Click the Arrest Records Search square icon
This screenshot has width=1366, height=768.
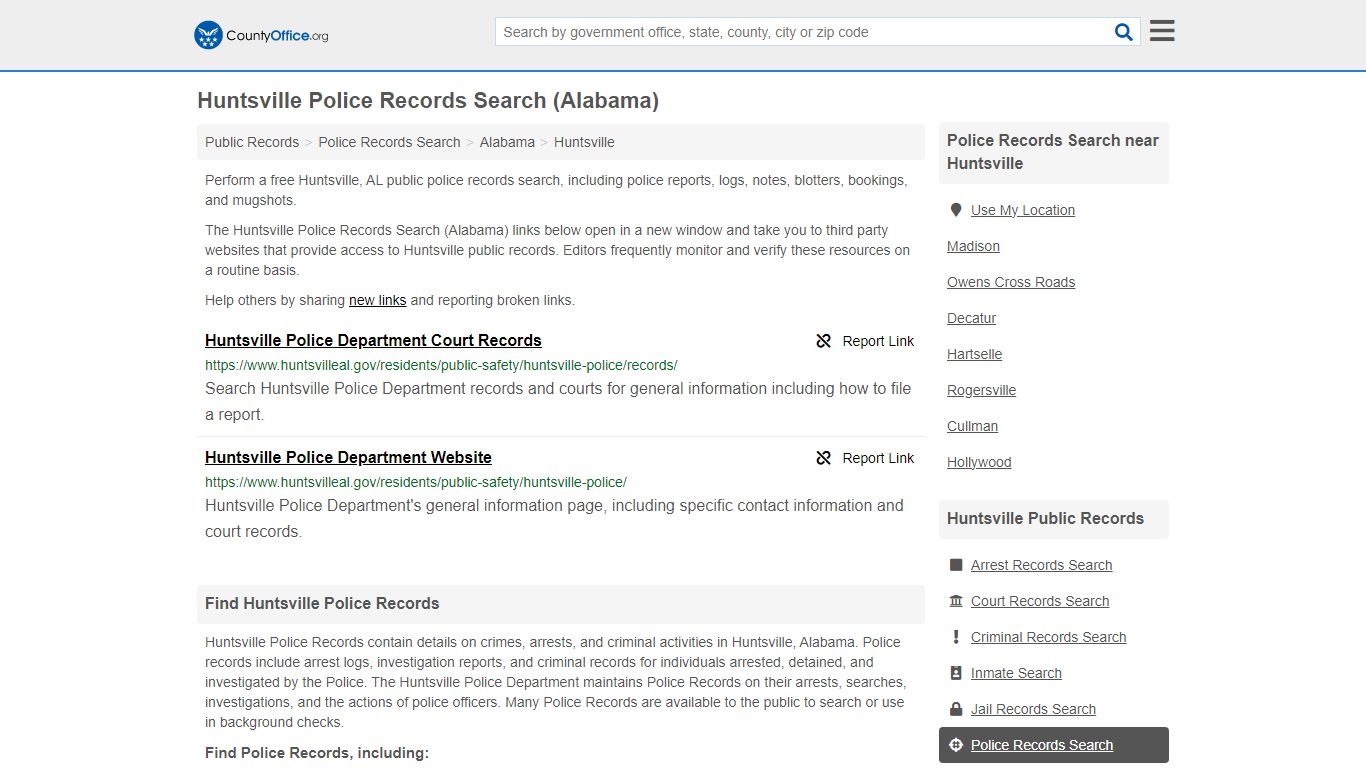click(x=955, y=565)
